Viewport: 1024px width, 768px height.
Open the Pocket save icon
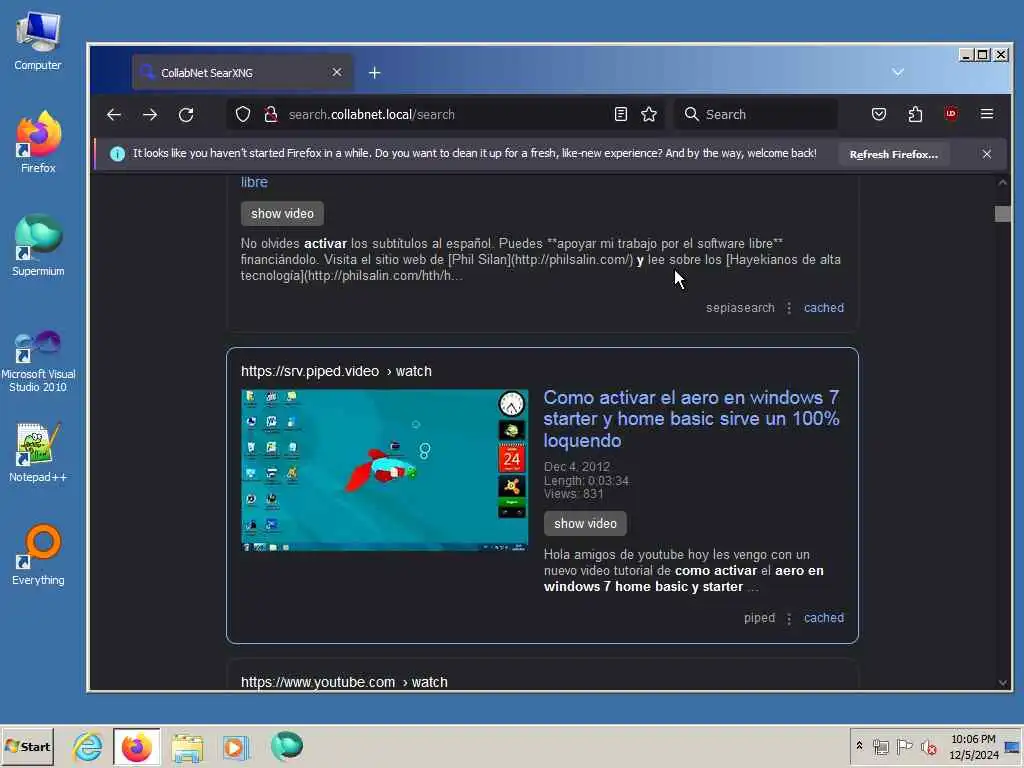coord(879,114)
